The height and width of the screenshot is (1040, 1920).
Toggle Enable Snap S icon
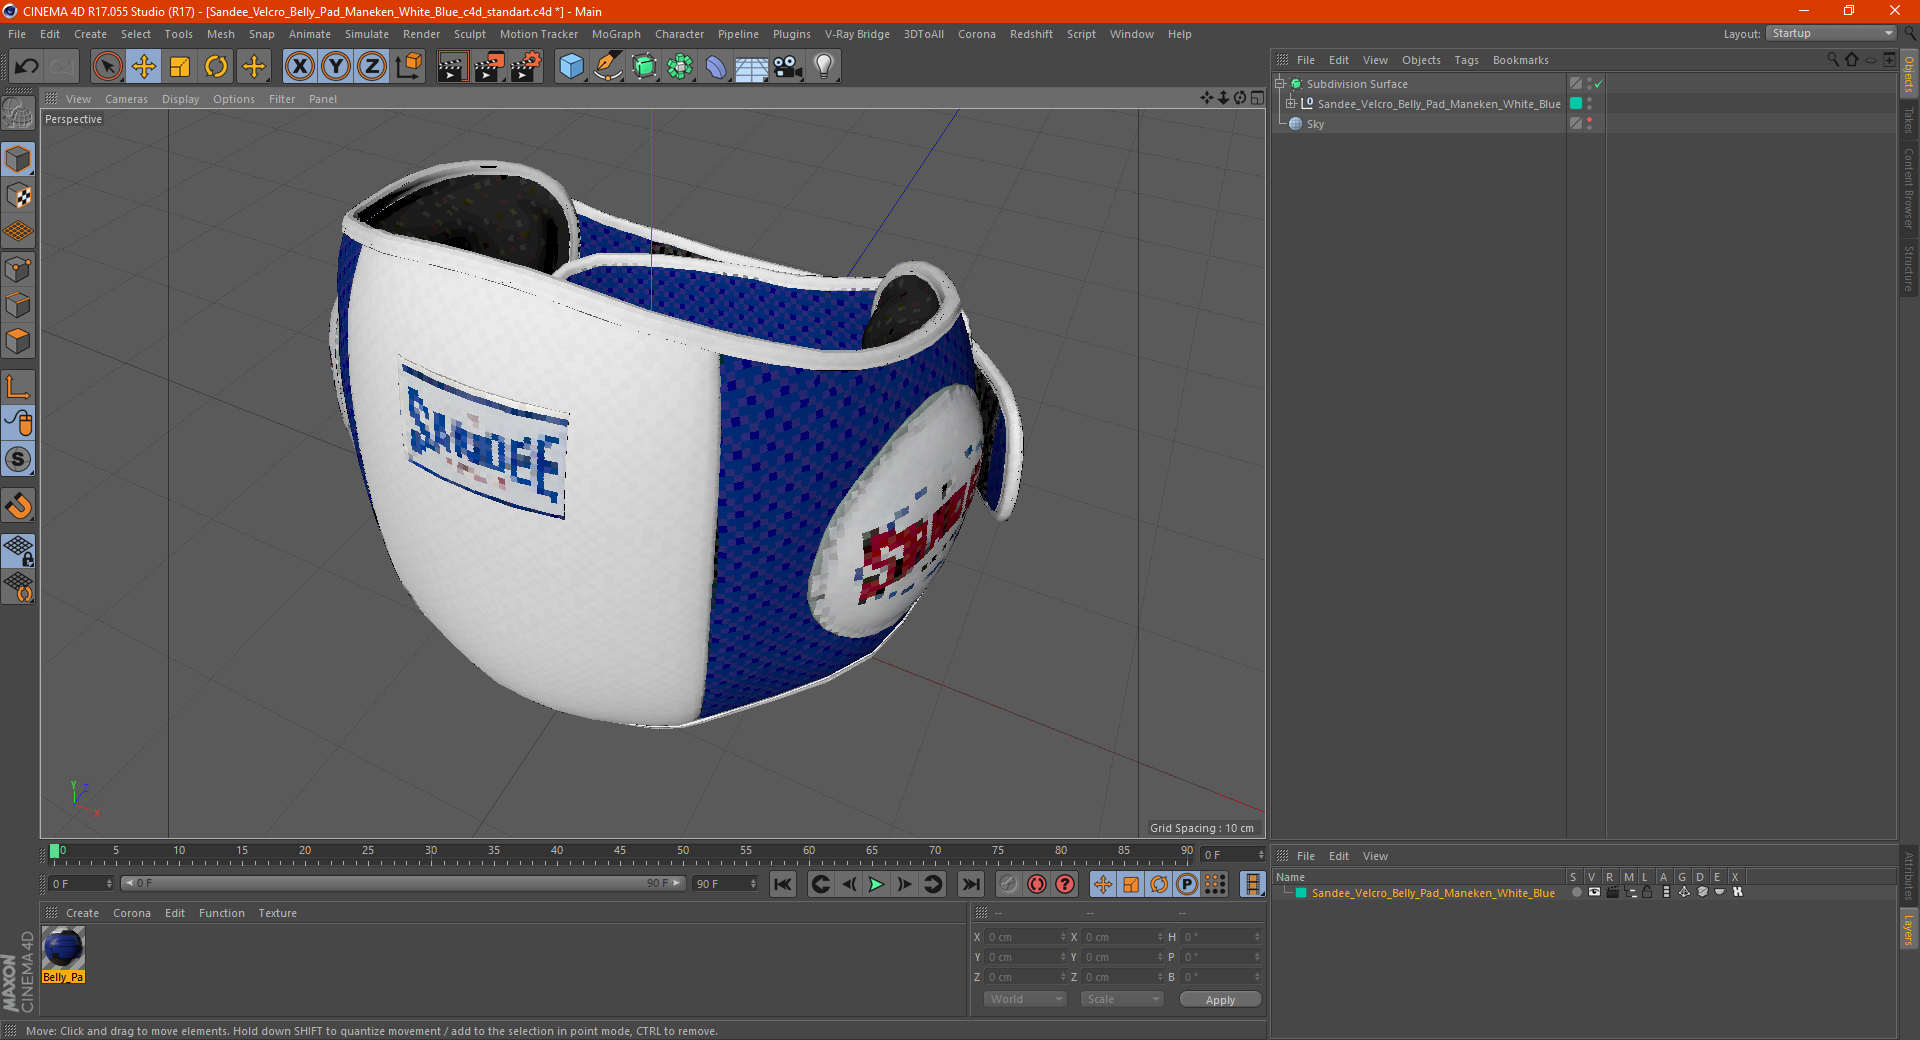(x=18, y=459)
